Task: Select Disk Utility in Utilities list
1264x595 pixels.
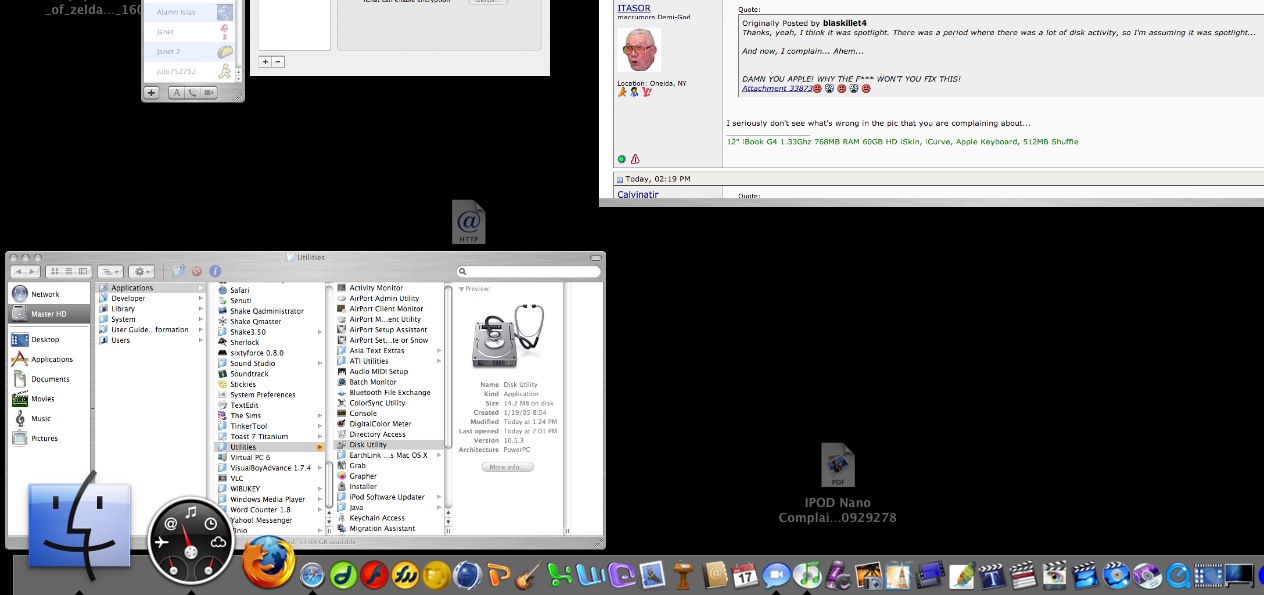Action: [389, 445]
